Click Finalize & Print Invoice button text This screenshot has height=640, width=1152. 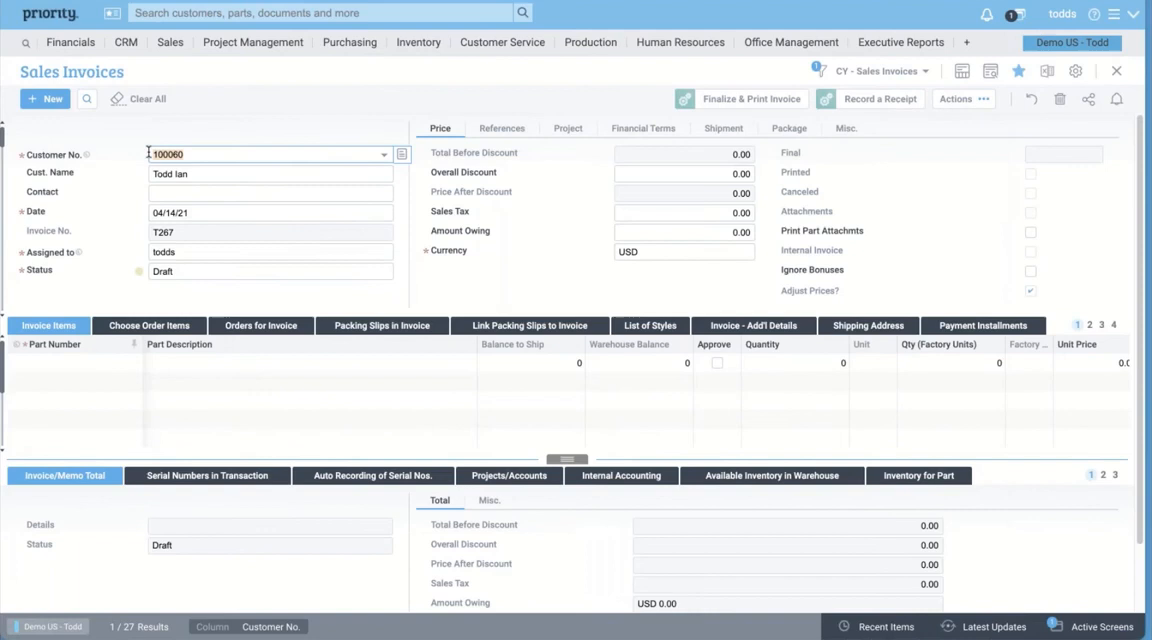[752, 99]
